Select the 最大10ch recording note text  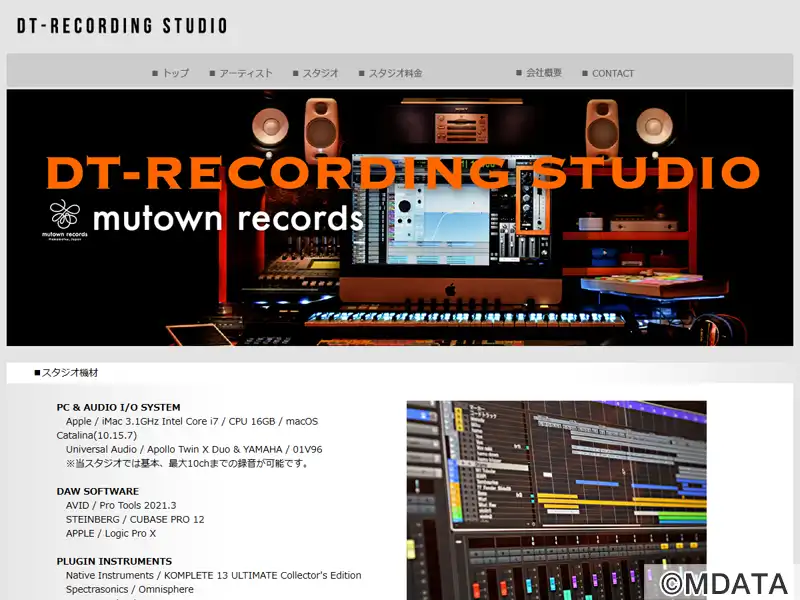[x=187, y=463]
